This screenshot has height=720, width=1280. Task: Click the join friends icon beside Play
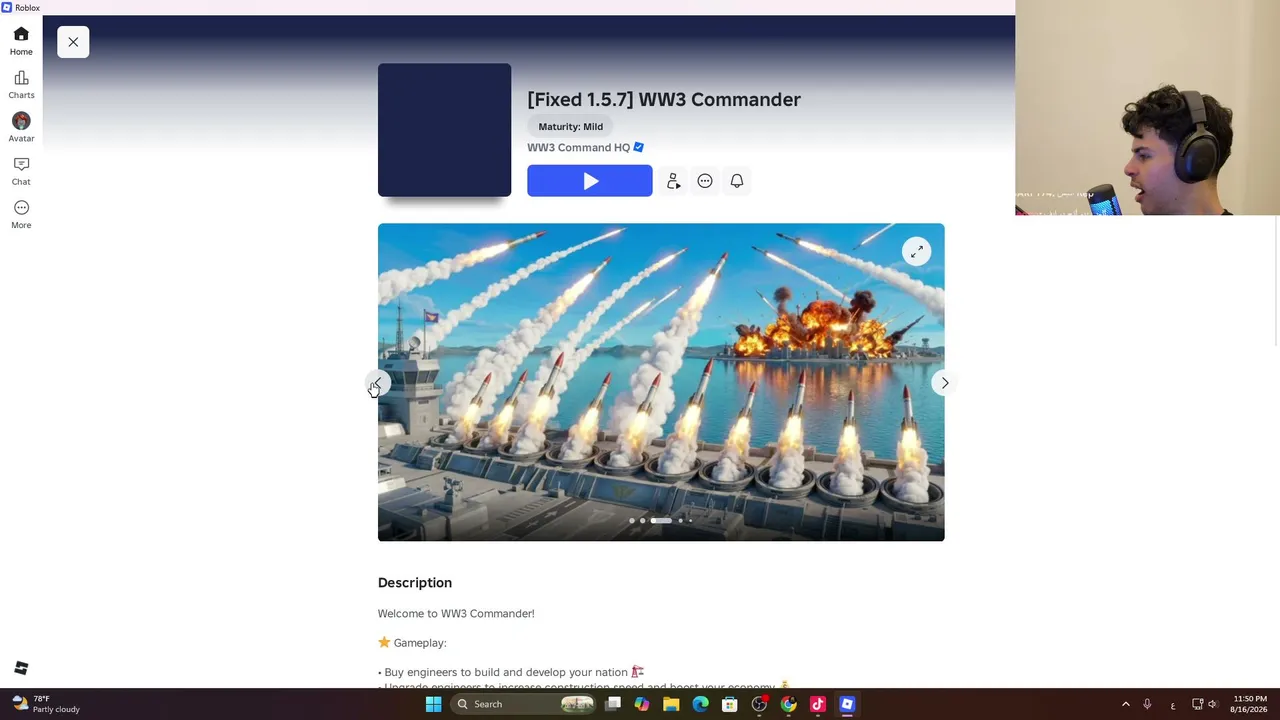click(673, 181)
